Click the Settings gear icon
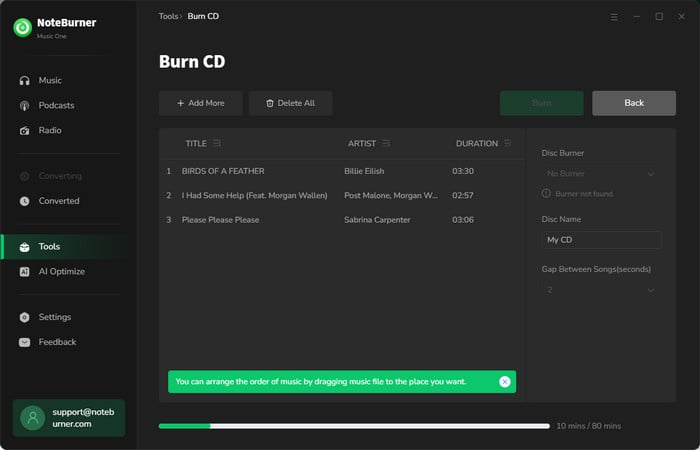The width and height of the screenshot is (700, 450). point(25,317)
